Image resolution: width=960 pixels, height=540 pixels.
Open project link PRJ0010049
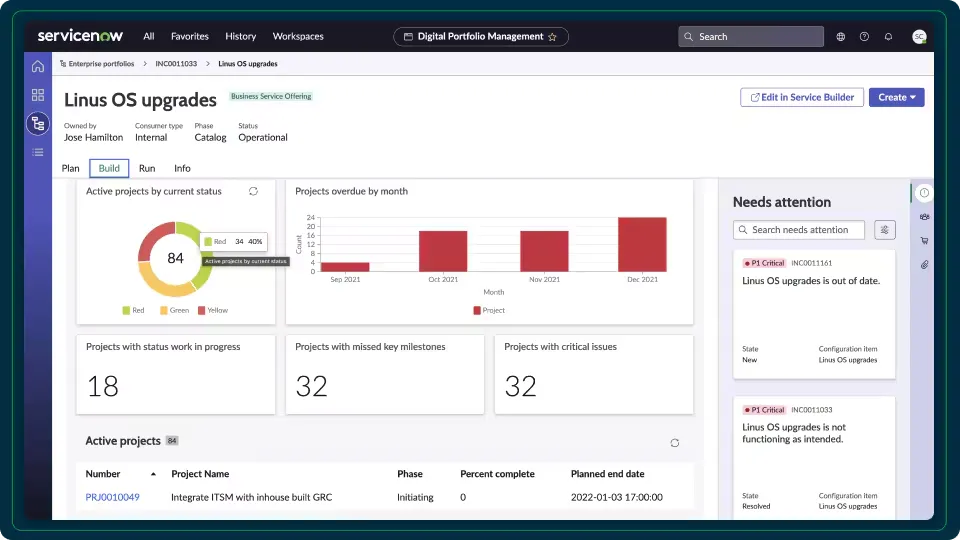(x=112, y=497)
